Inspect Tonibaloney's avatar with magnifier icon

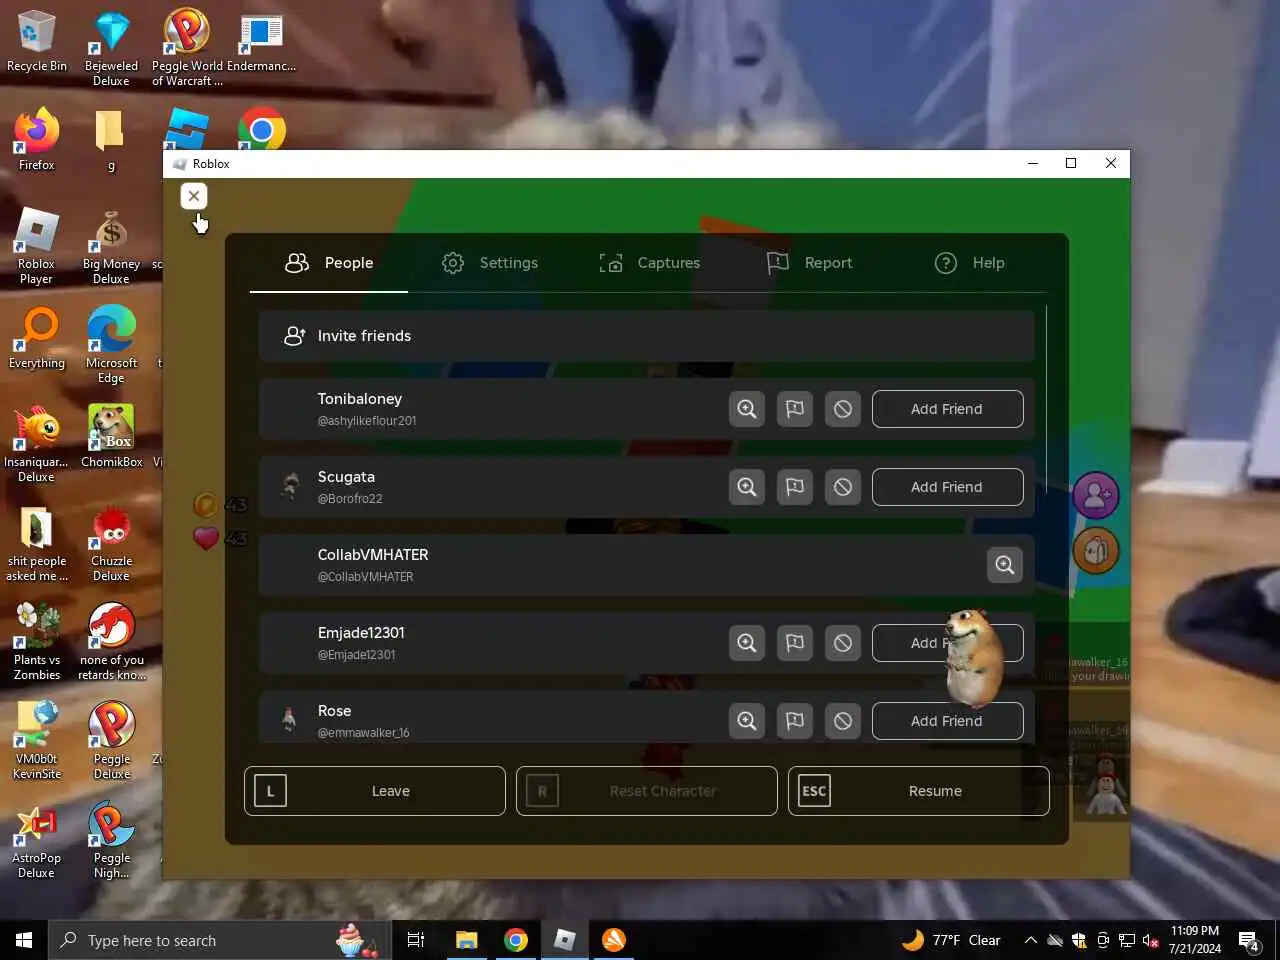click(x=747, y=409)
